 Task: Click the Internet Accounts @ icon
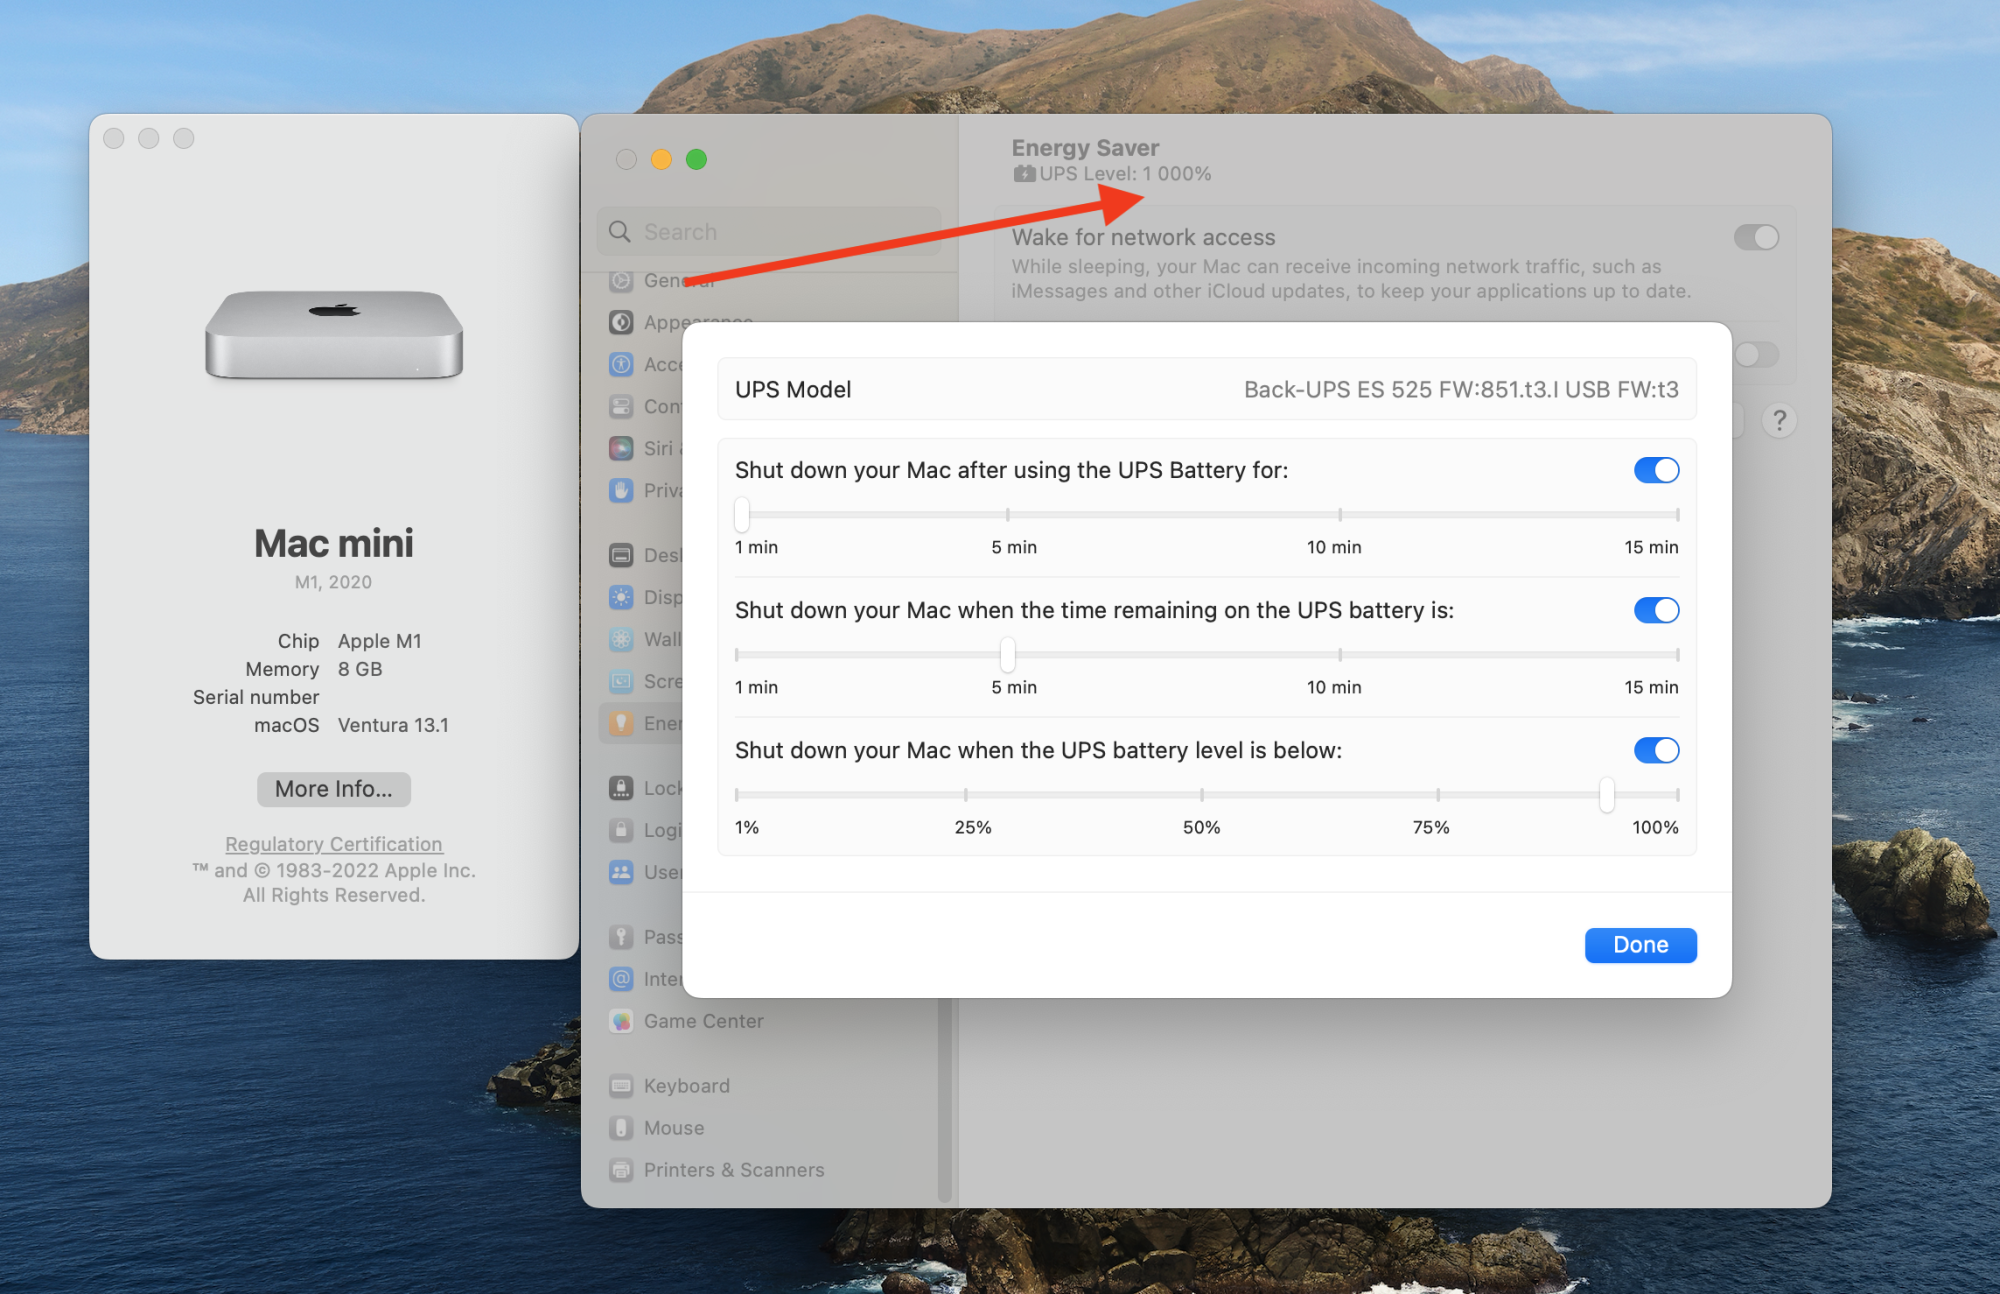click(x=621, y=979)
